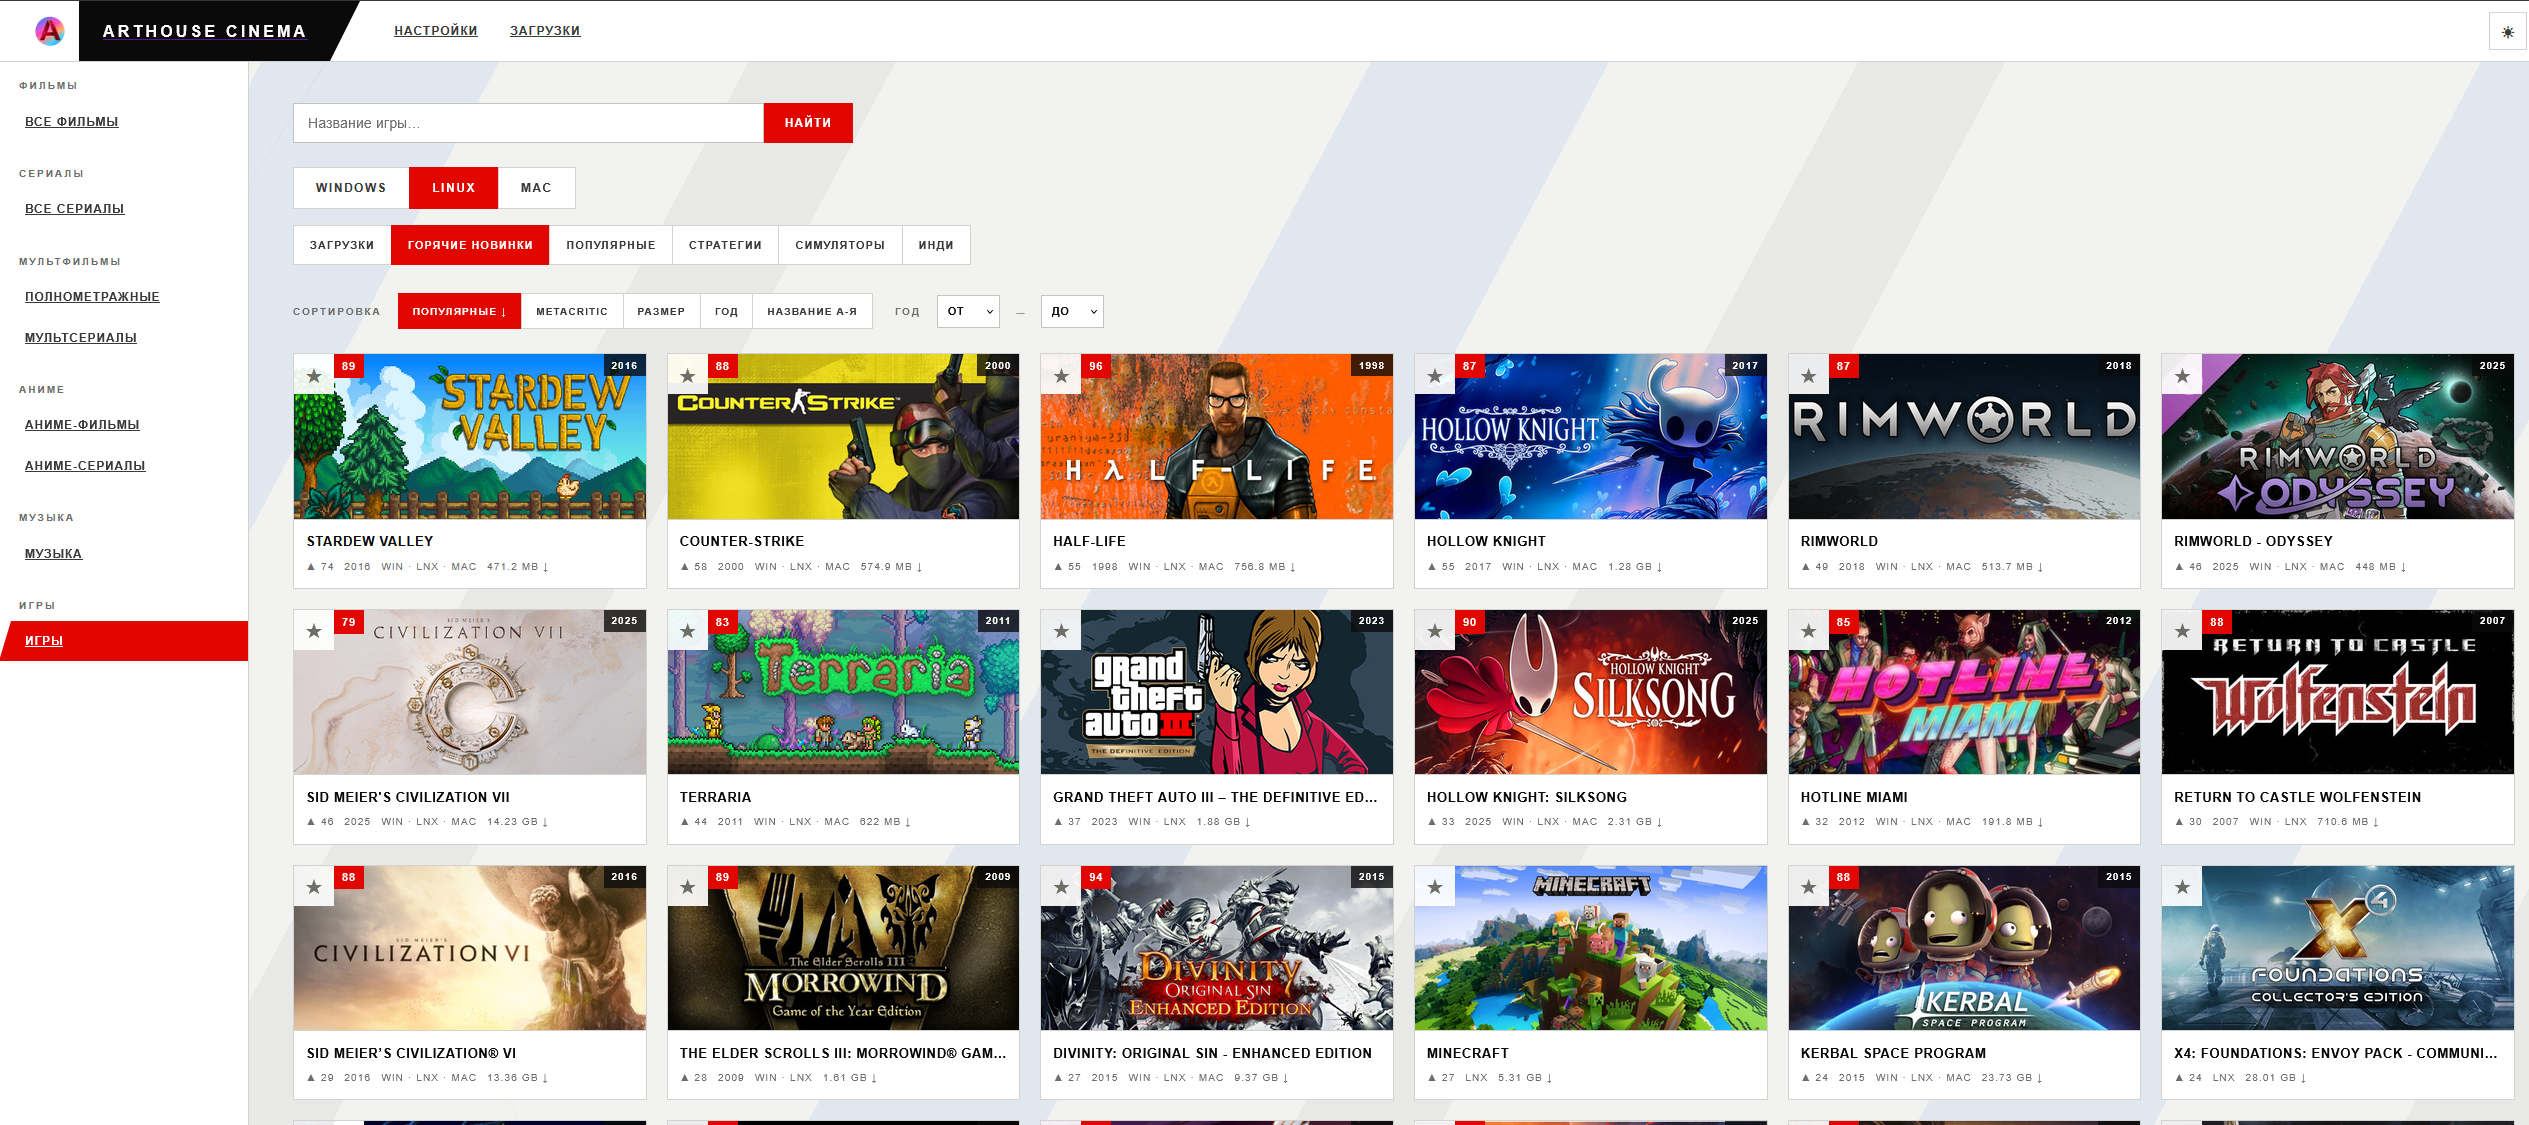The image size is (2529, 1125).
Task: Star the Morrowind game card
Action: [688, 887]
